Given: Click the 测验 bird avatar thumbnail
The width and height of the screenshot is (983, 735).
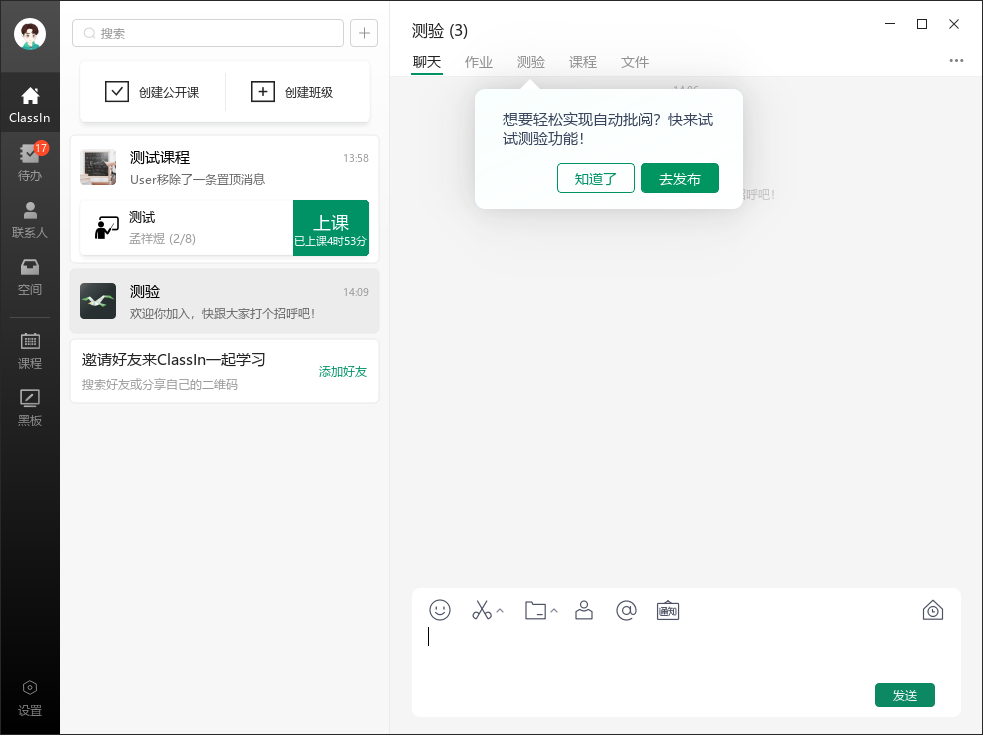Looking at the screenshot, I should (98, 301).
